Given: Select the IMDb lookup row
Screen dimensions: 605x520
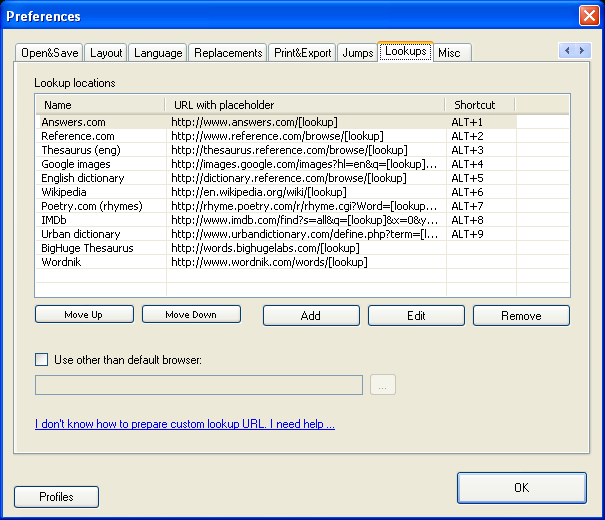Looking at the screenshot, I should click(x=302, y=220).
